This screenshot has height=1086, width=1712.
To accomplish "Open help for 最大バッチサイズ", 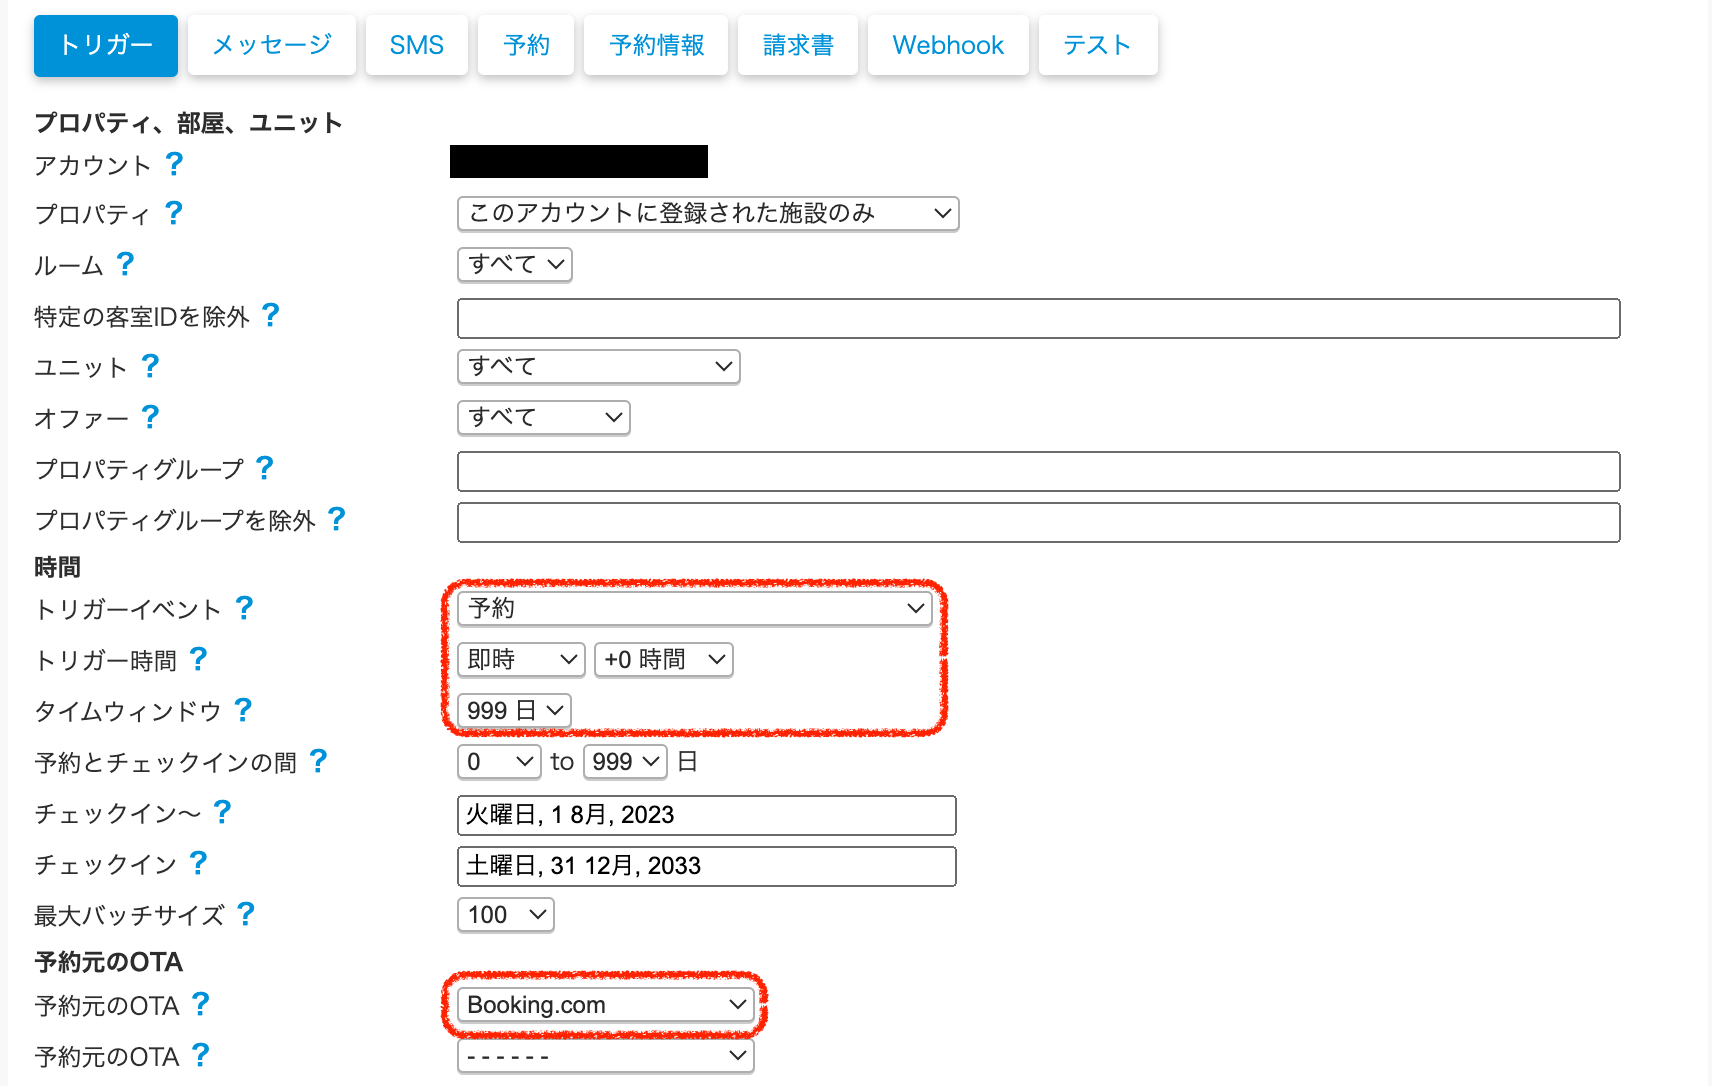I will point(246,913).
